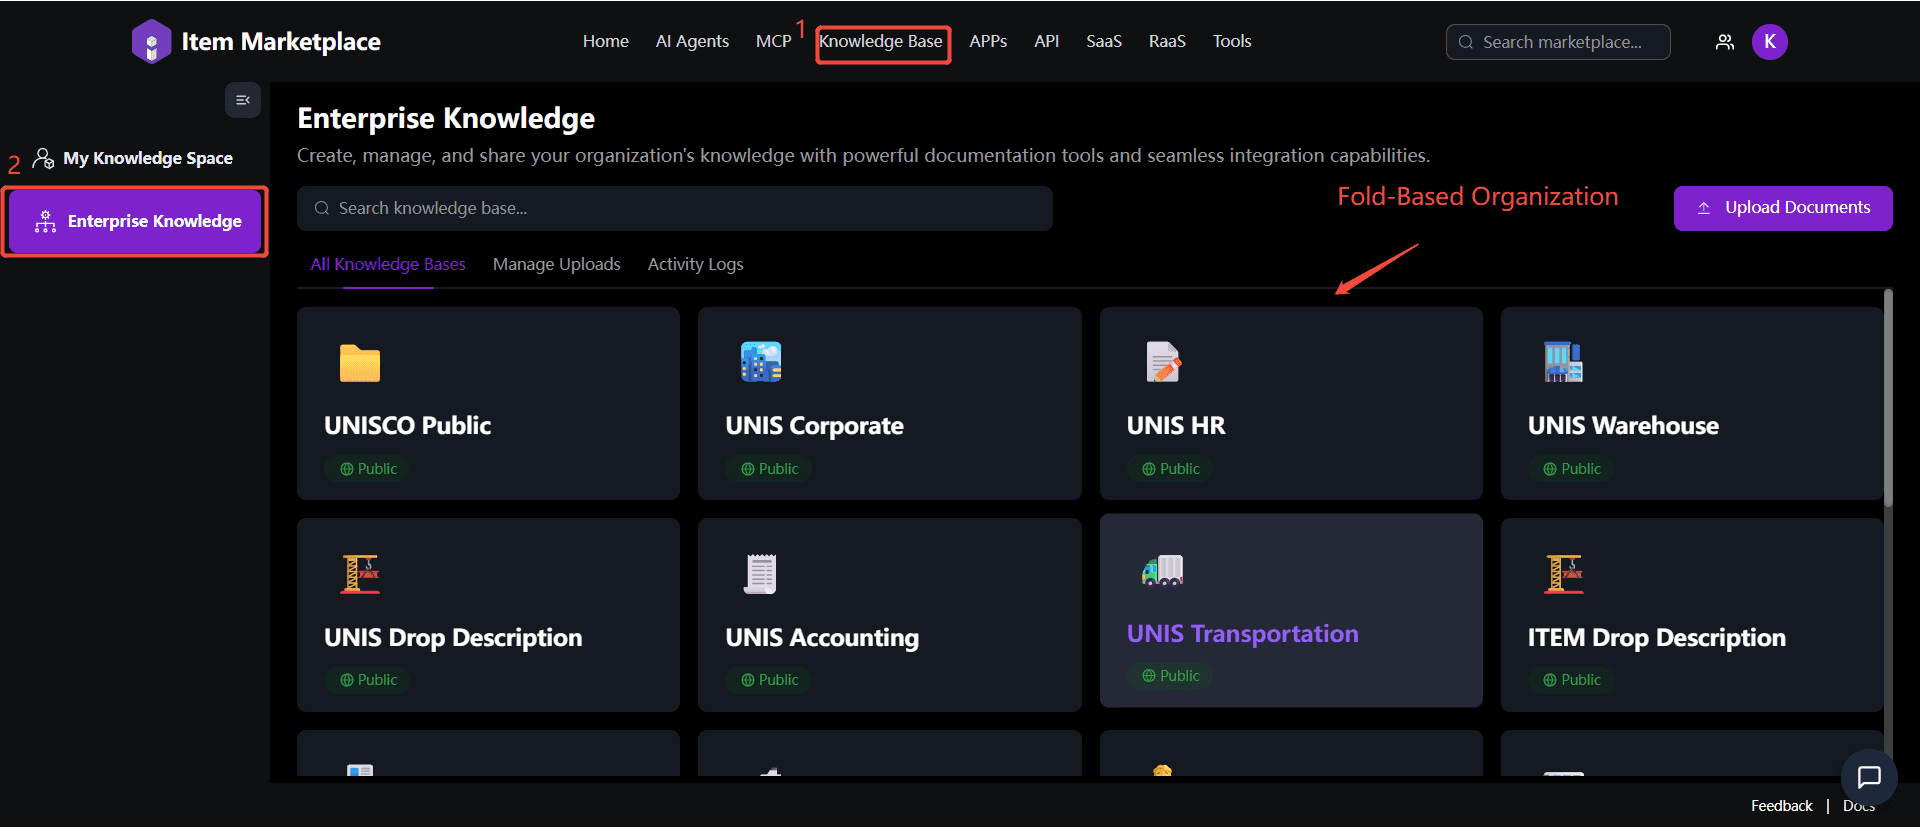Click the Item Marketplace title text
This screenshot has width=1920, height=827.
point(281,42)
